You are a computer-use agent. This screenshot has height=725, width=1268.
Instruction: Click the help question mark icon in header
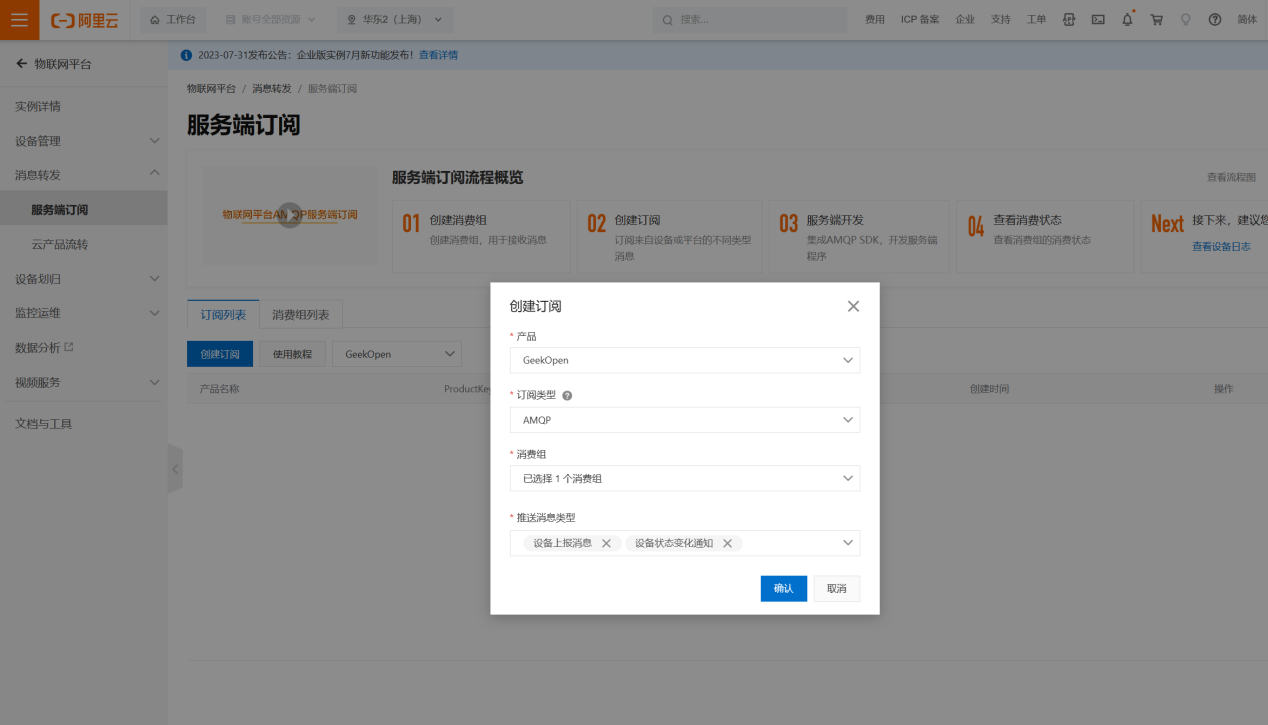click(1214, 20)
